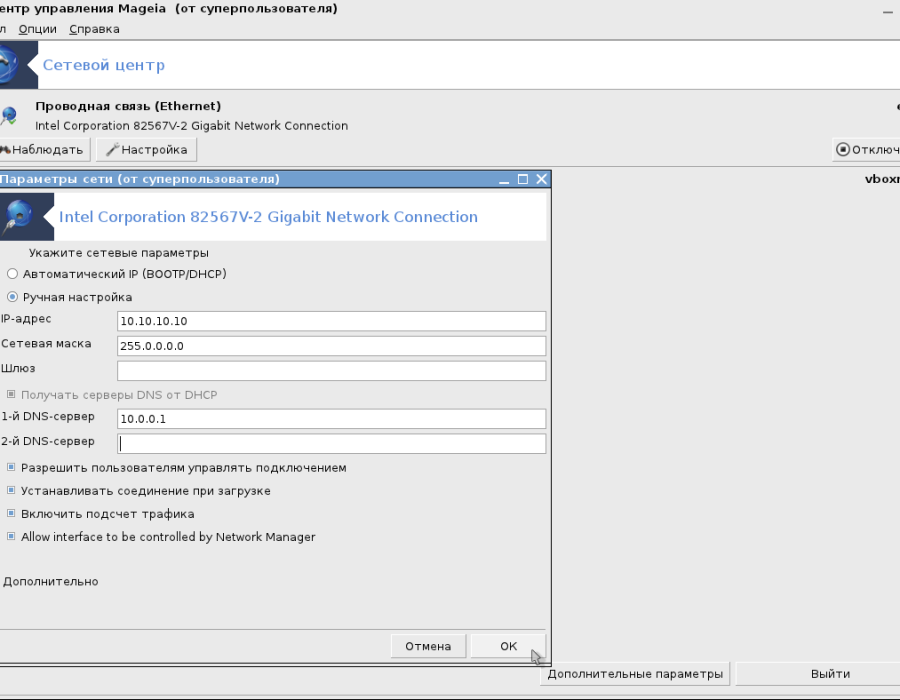
Task: Click the Проводная связь (Ethernet) heading
Action: point(128,106)
